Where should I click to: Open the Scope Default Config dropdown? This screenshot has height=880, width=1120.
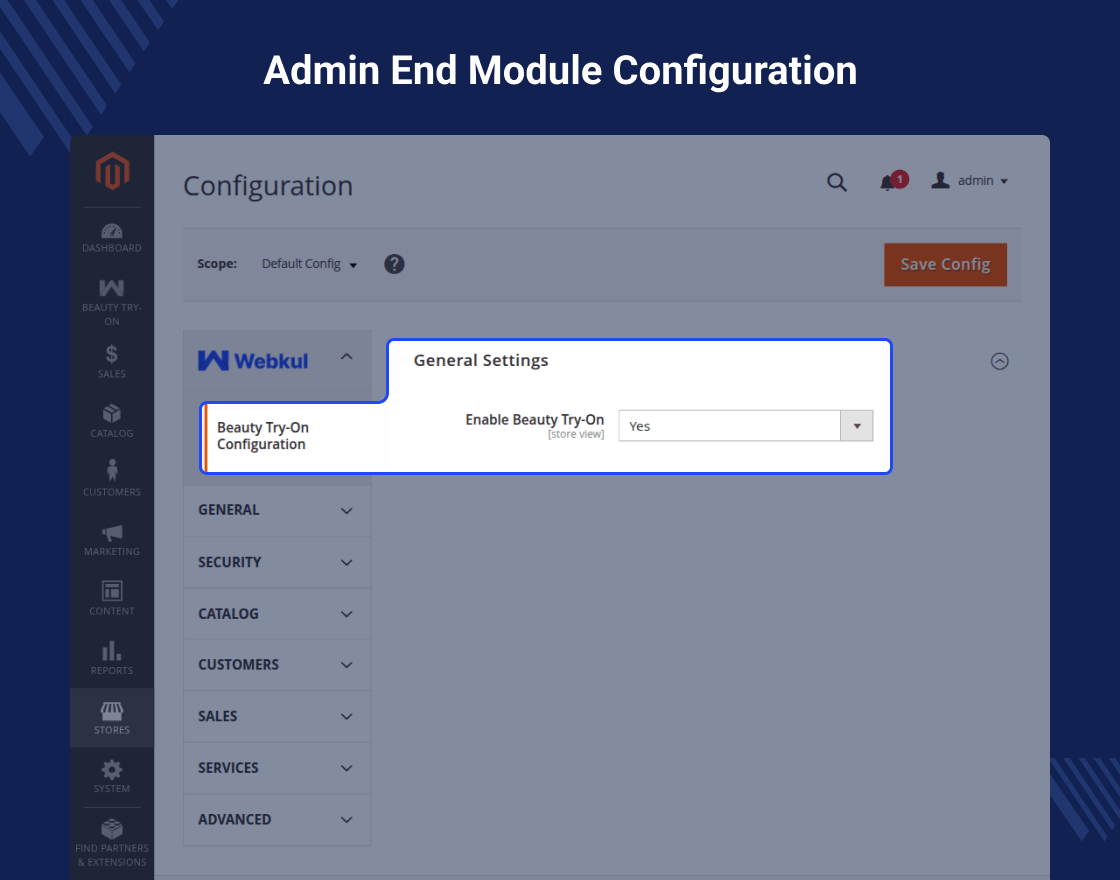309,264
